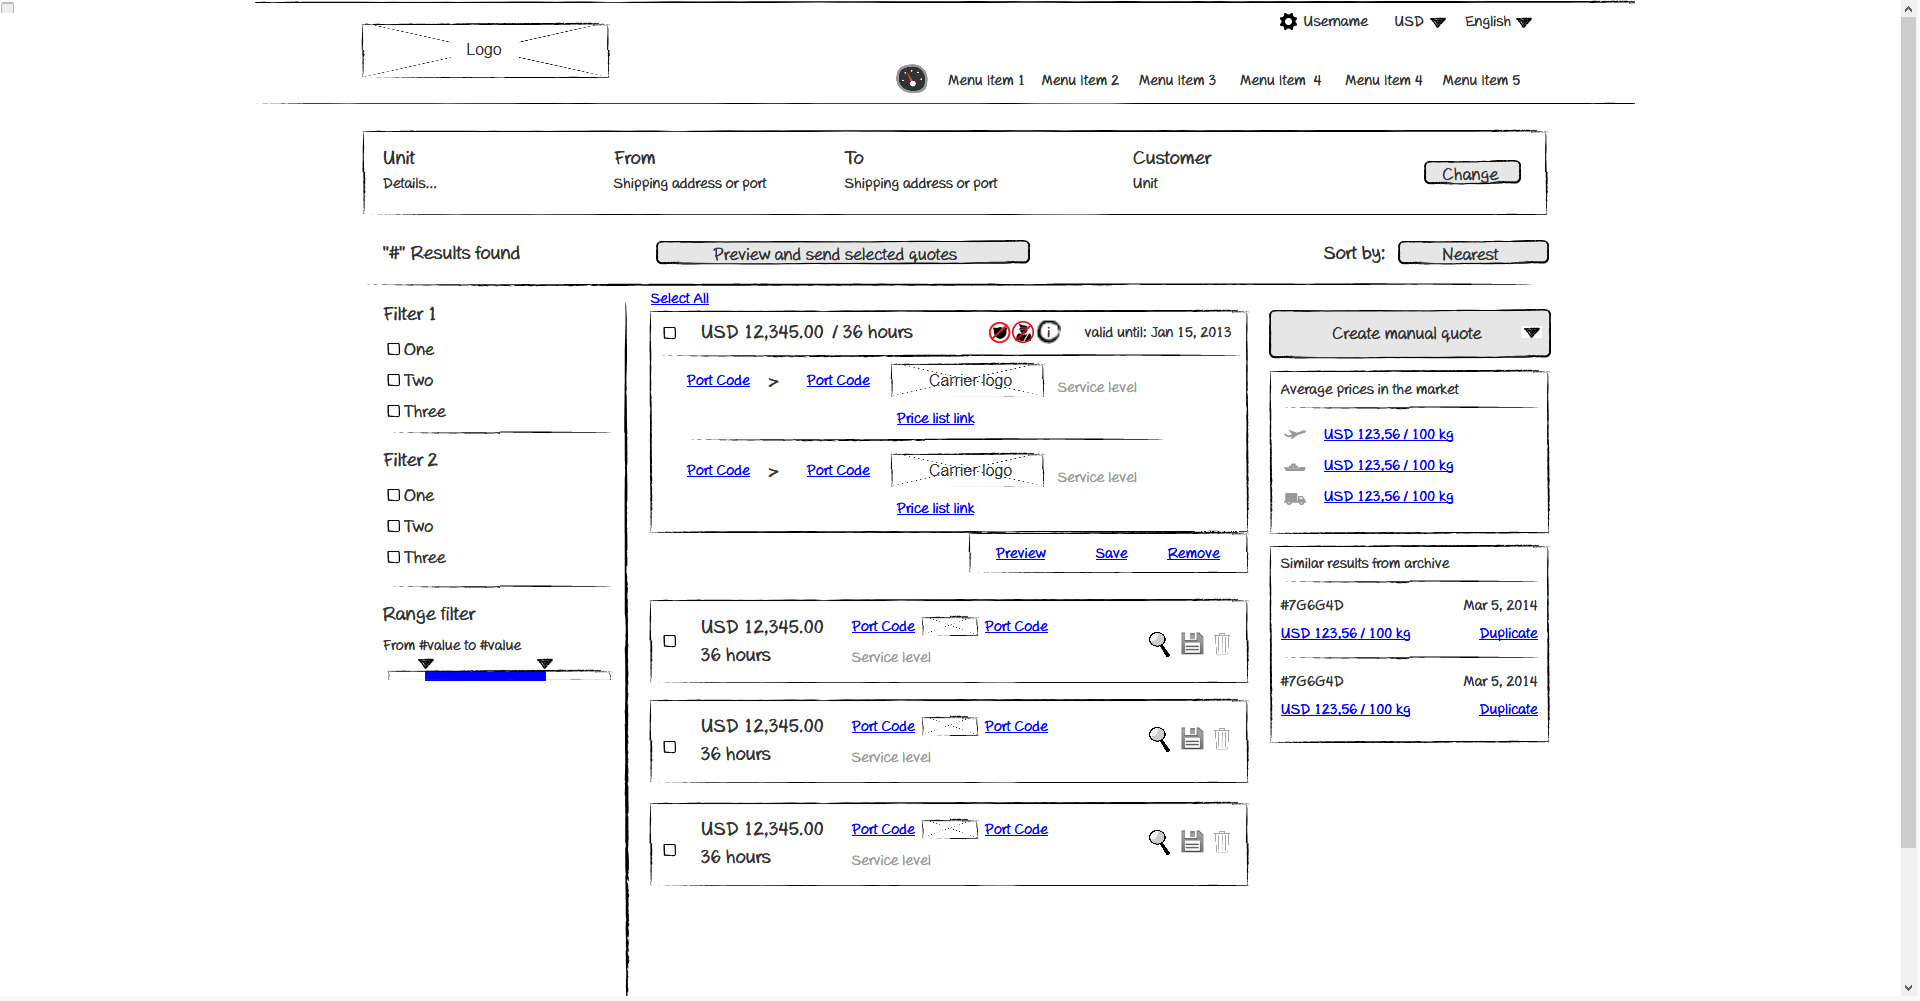Click the gear icon beside Username
This screenshot has height=1001, width=1920.
pos(1288,22)
